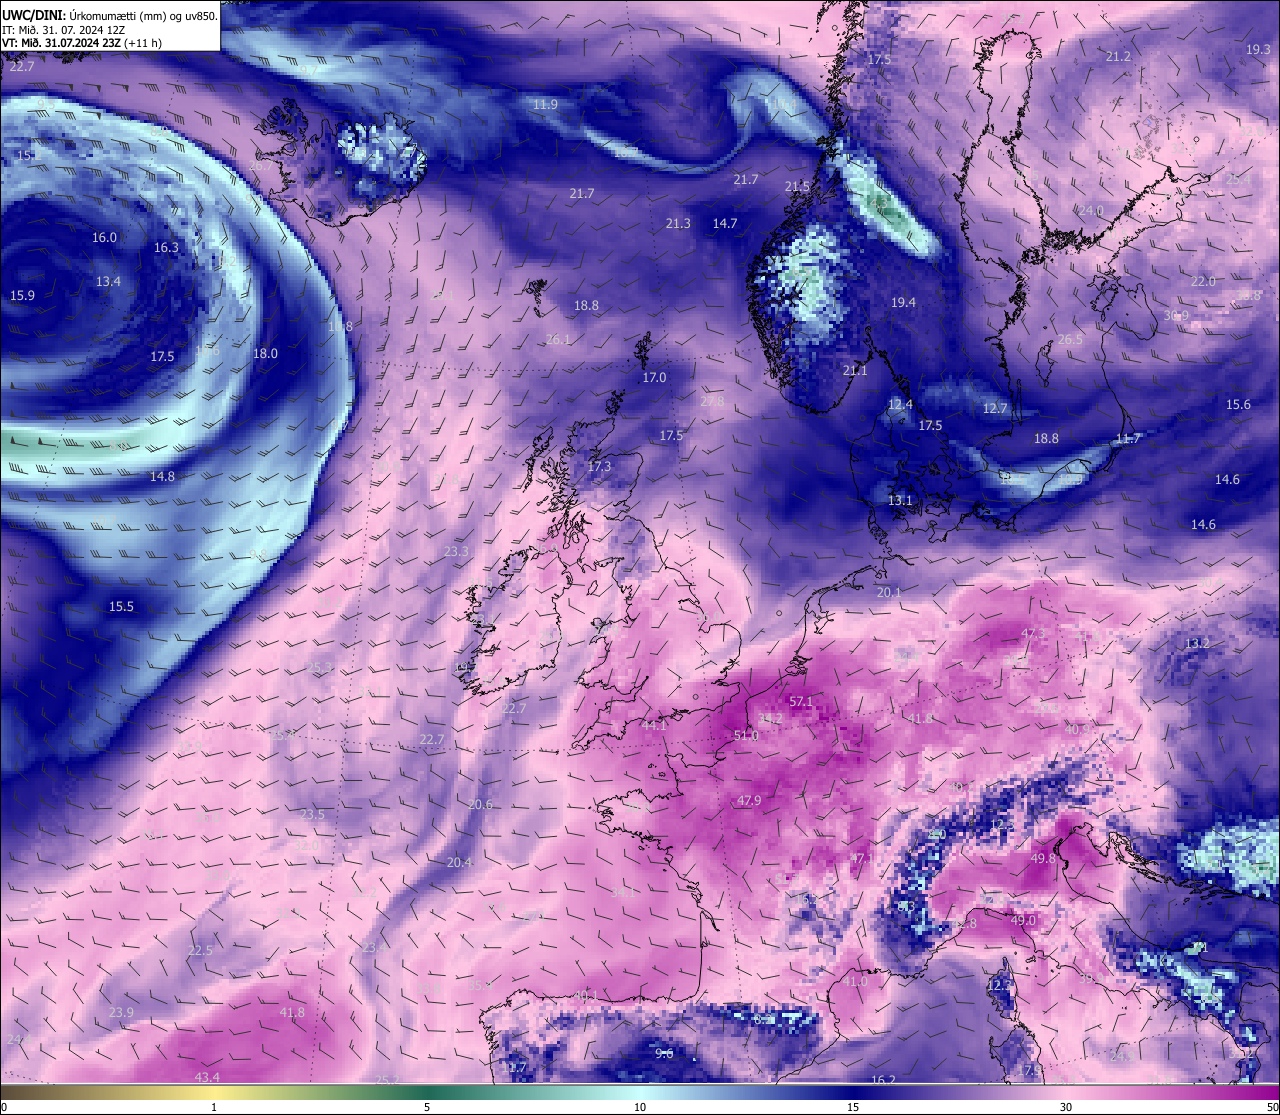Screen dimensions: 1280x1115
Task: Click the 26.1 value north of Scotland
Action: [x=558, y=339]
